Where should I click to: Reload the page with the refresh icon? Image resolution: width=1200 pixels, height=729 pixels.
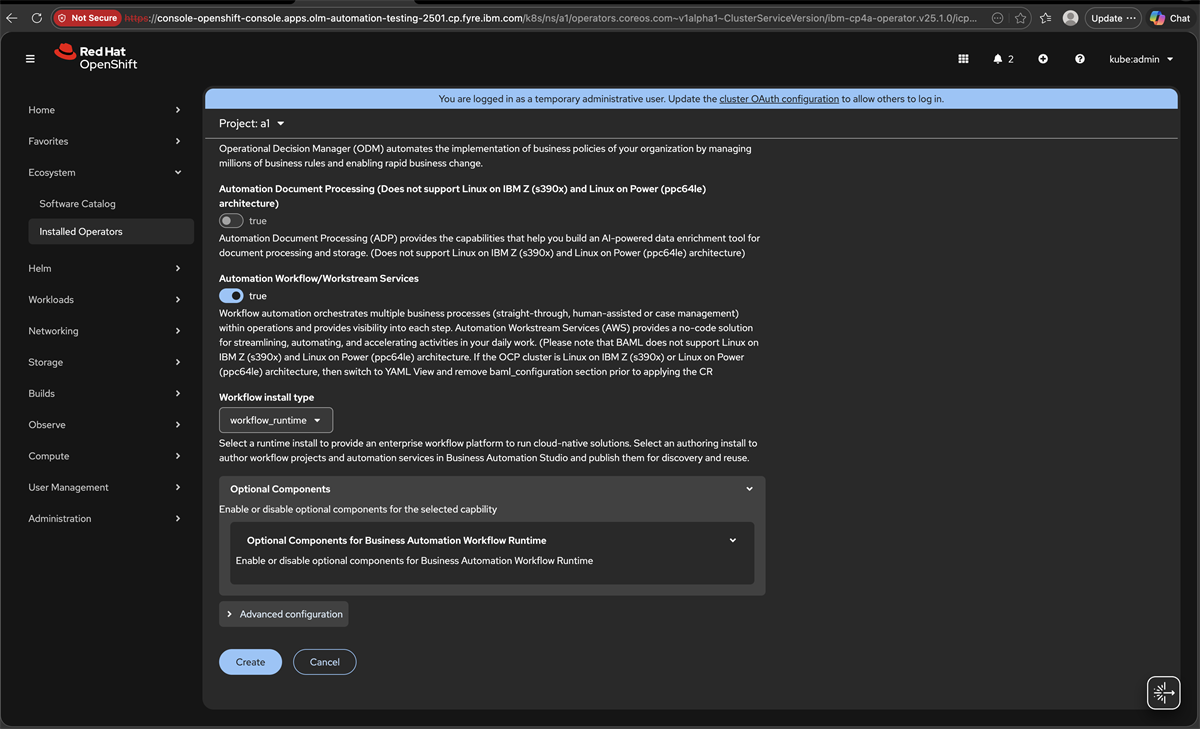coord(37,18)
